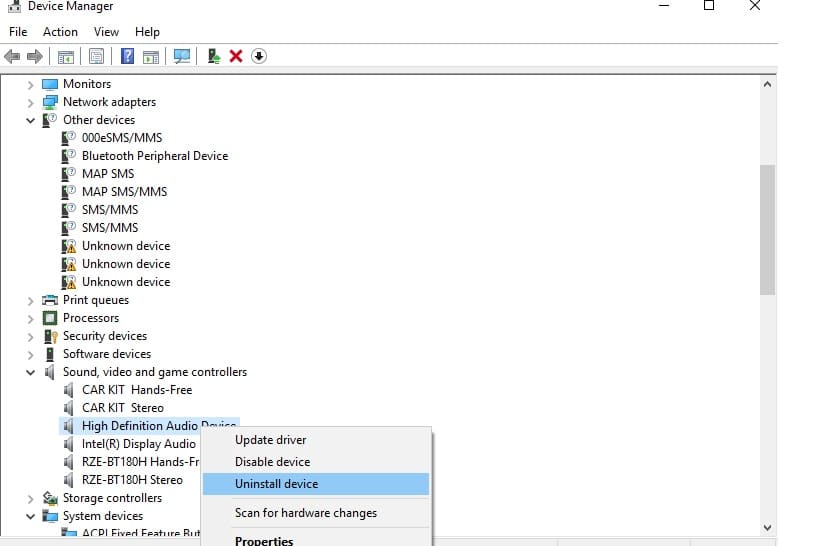Click the Update driver toolbar icon
This screenshot has width=819, height=546.
click(x=214, y=56)
